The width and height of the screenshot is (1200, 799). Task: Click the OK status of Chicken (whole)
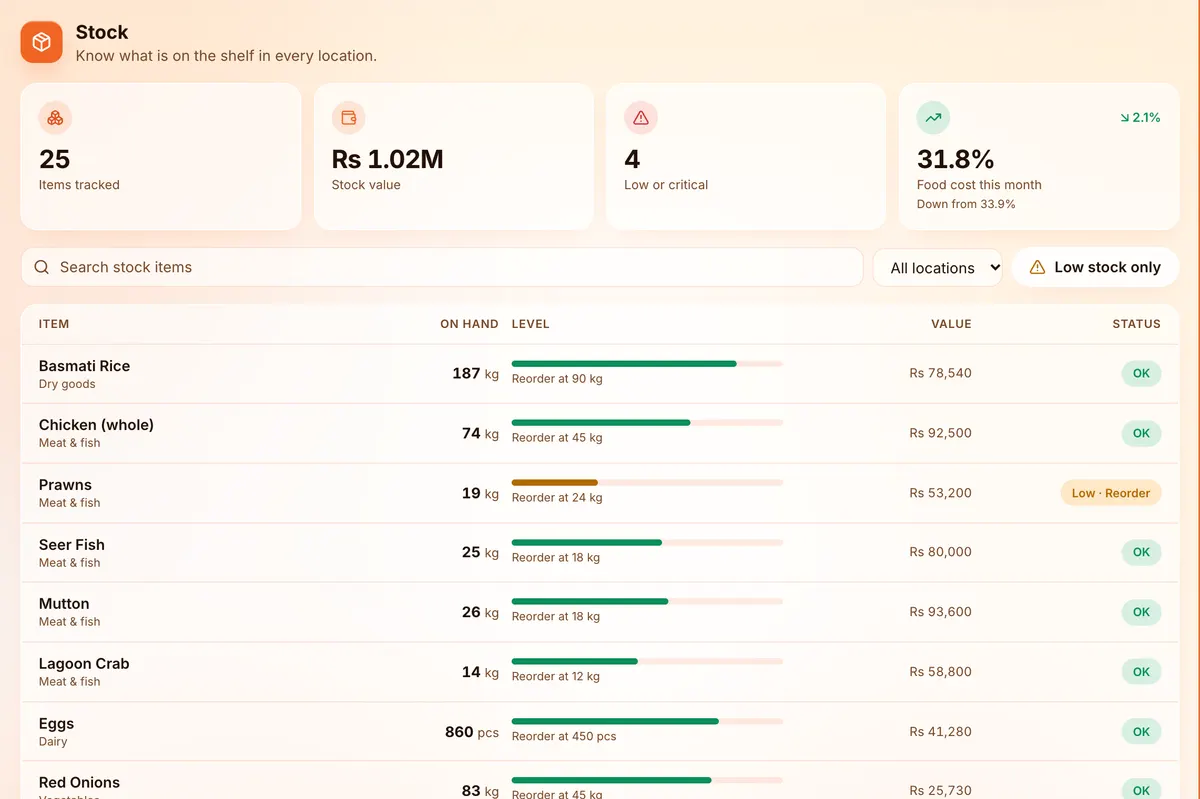pos(1141,433)
